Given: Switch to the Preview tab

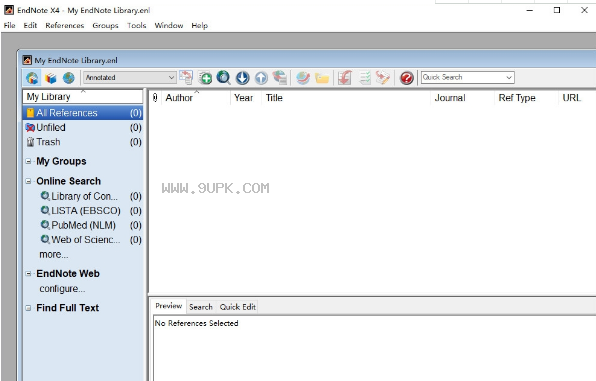Looking at the screenshot, I should [x=168, y=306].
